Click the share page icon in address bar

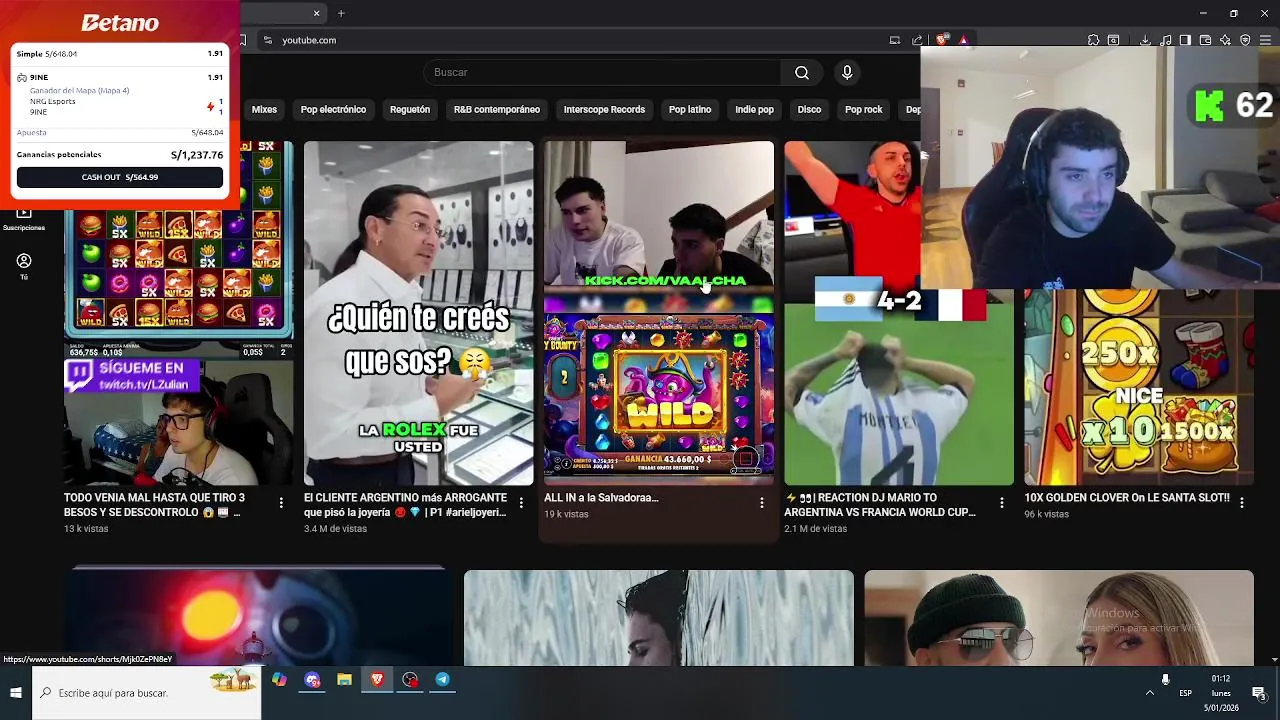917,40
